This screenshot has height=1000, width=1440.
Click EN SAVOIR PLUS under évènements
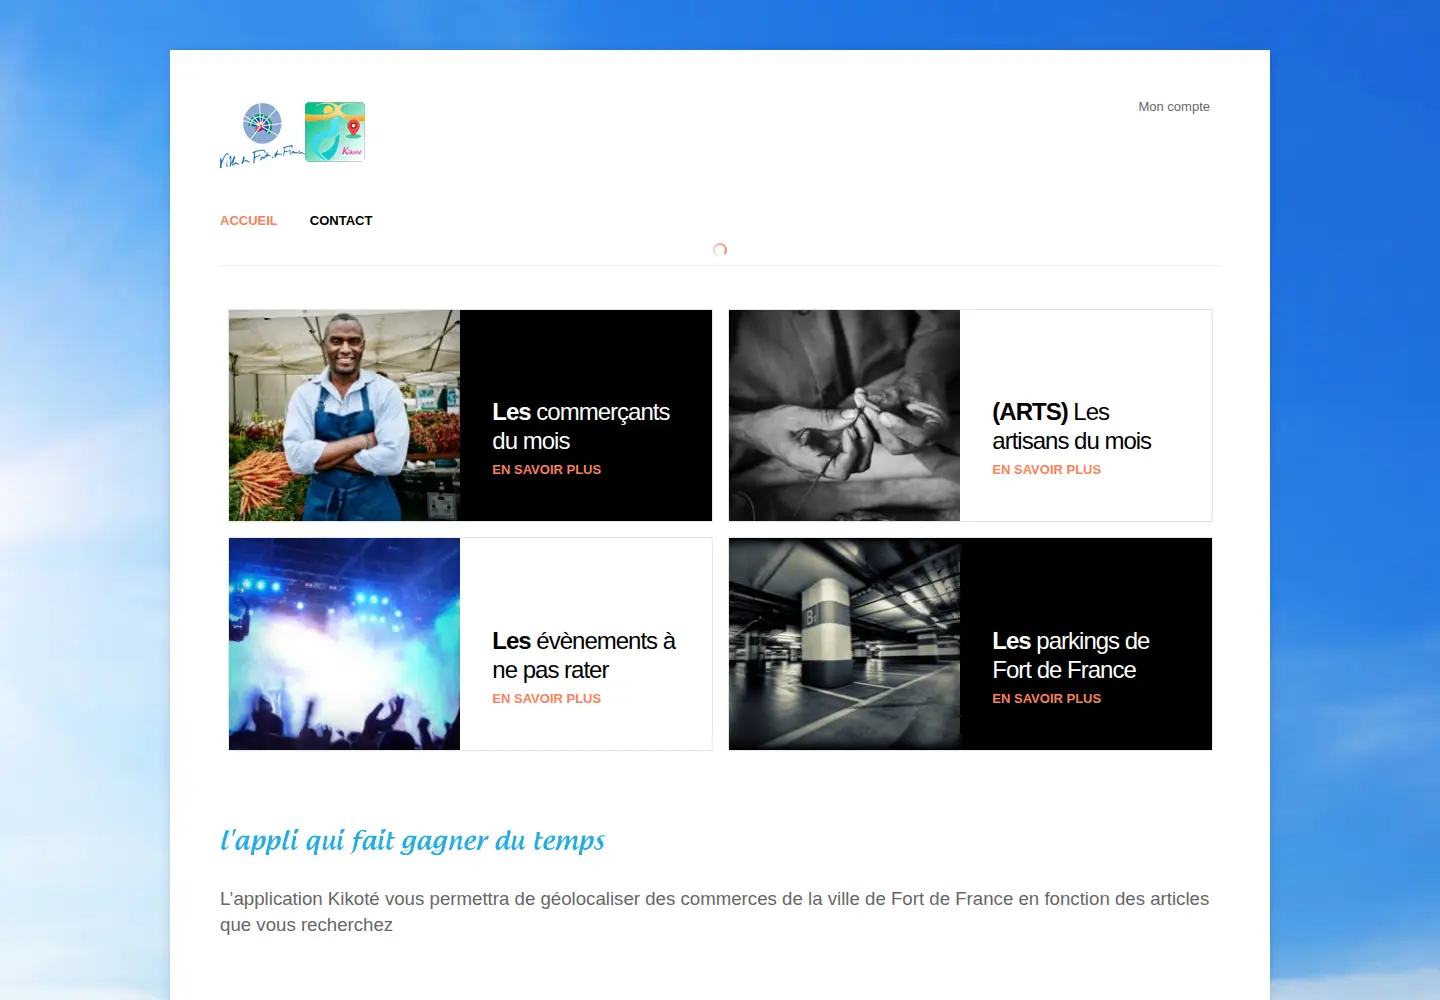tap(546, 699)
